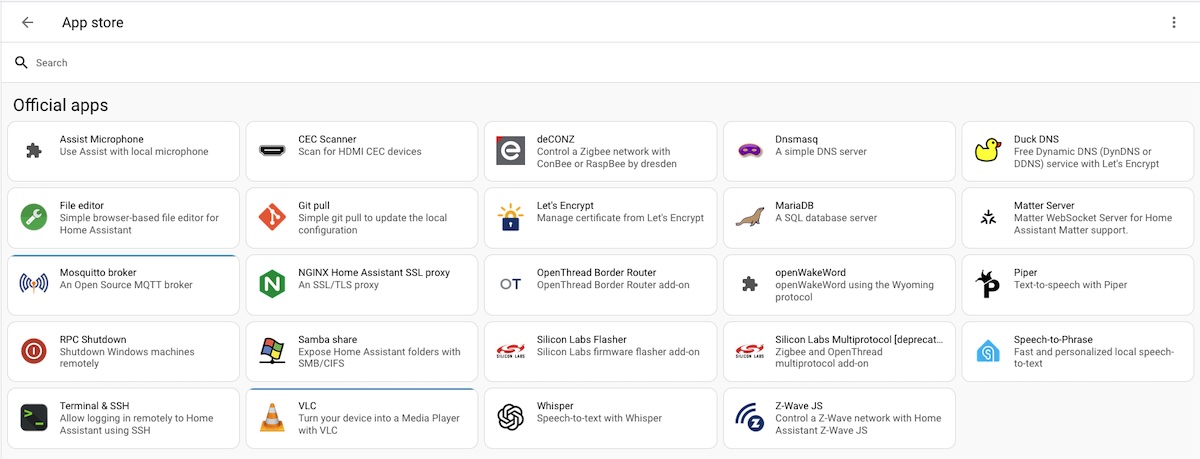
Task: Click the VLC traffic cone icon
Action: (x=272, y=417)
